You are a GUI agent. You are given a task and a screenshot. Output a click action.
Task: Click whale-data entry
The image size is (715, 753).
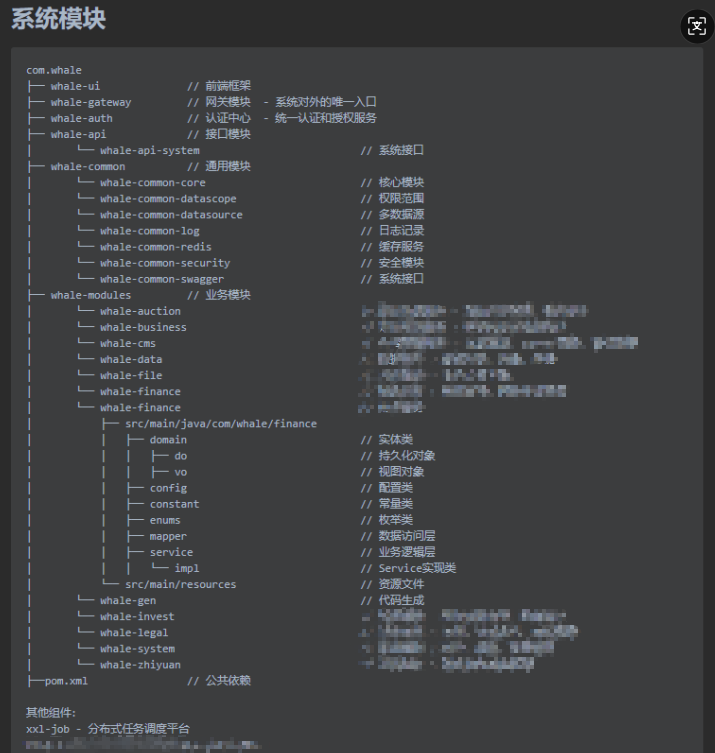point(131,359)
